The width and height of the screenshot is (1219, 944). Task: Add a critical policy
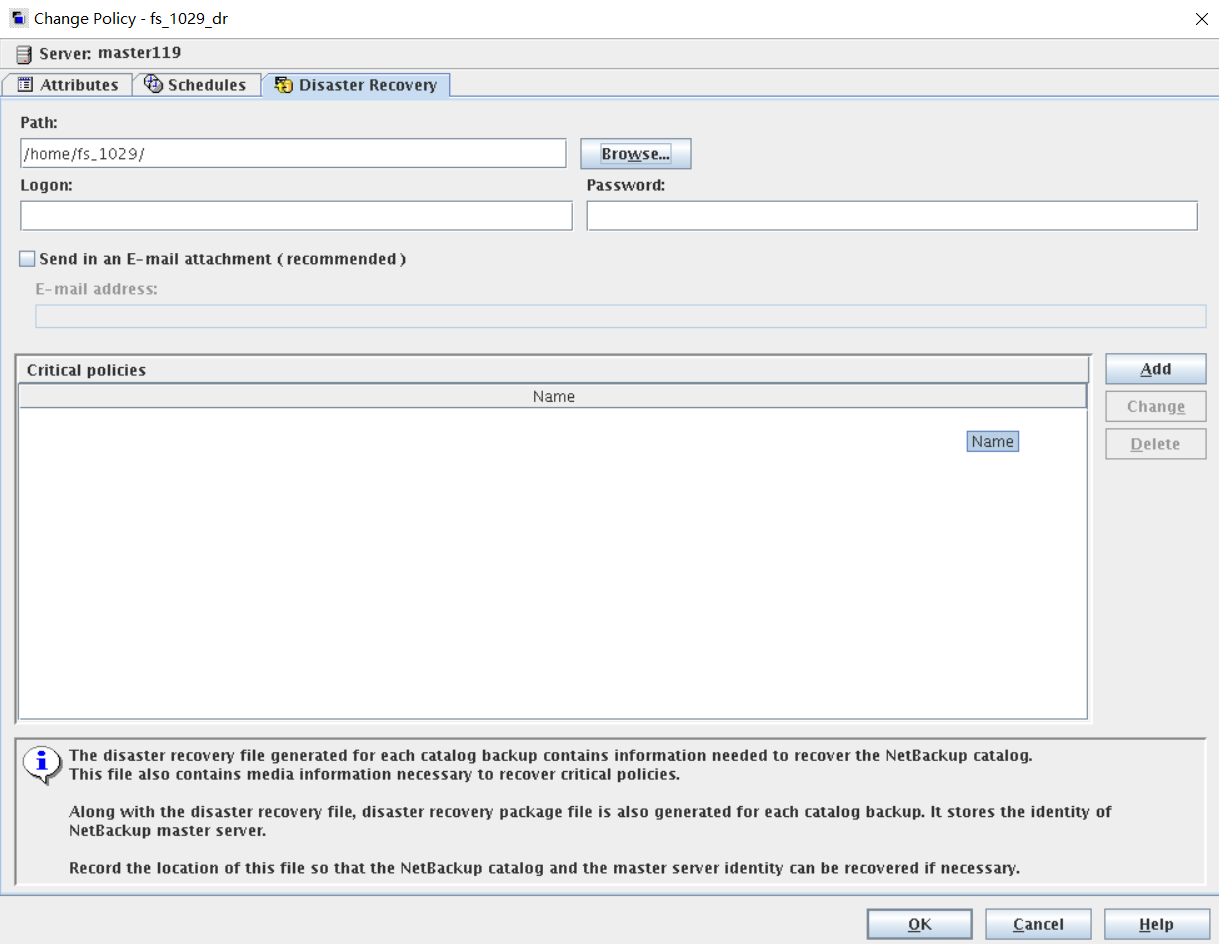coord(1155,369)
